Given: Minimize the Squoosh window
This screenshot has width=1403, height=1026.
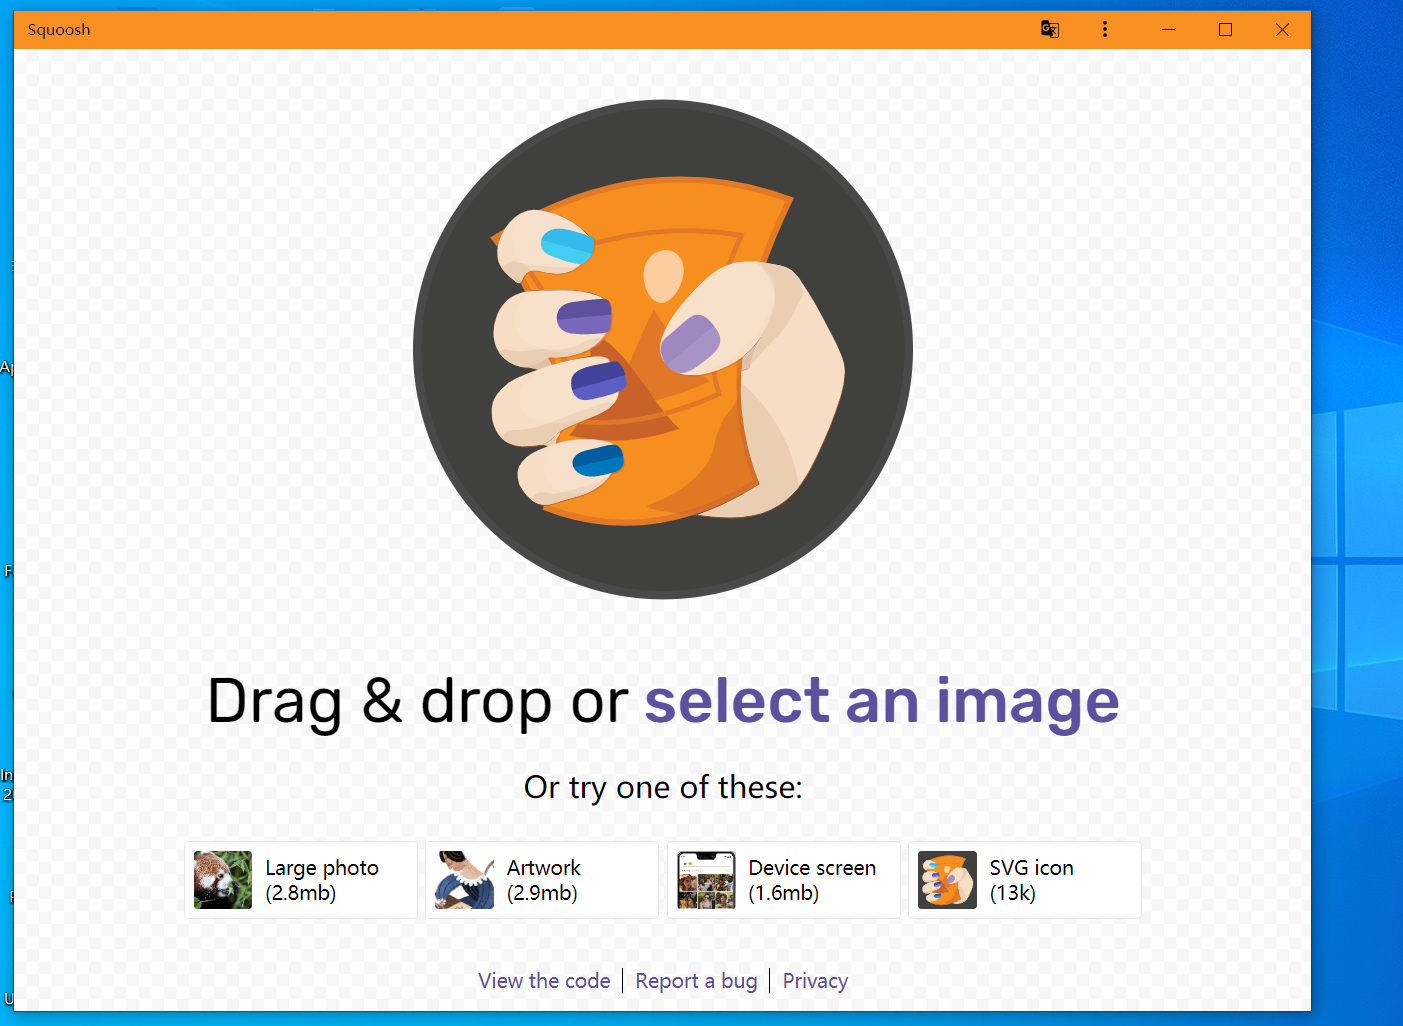Looking at the screenshot, I should pyautogui.click(x=1168, y=29).
